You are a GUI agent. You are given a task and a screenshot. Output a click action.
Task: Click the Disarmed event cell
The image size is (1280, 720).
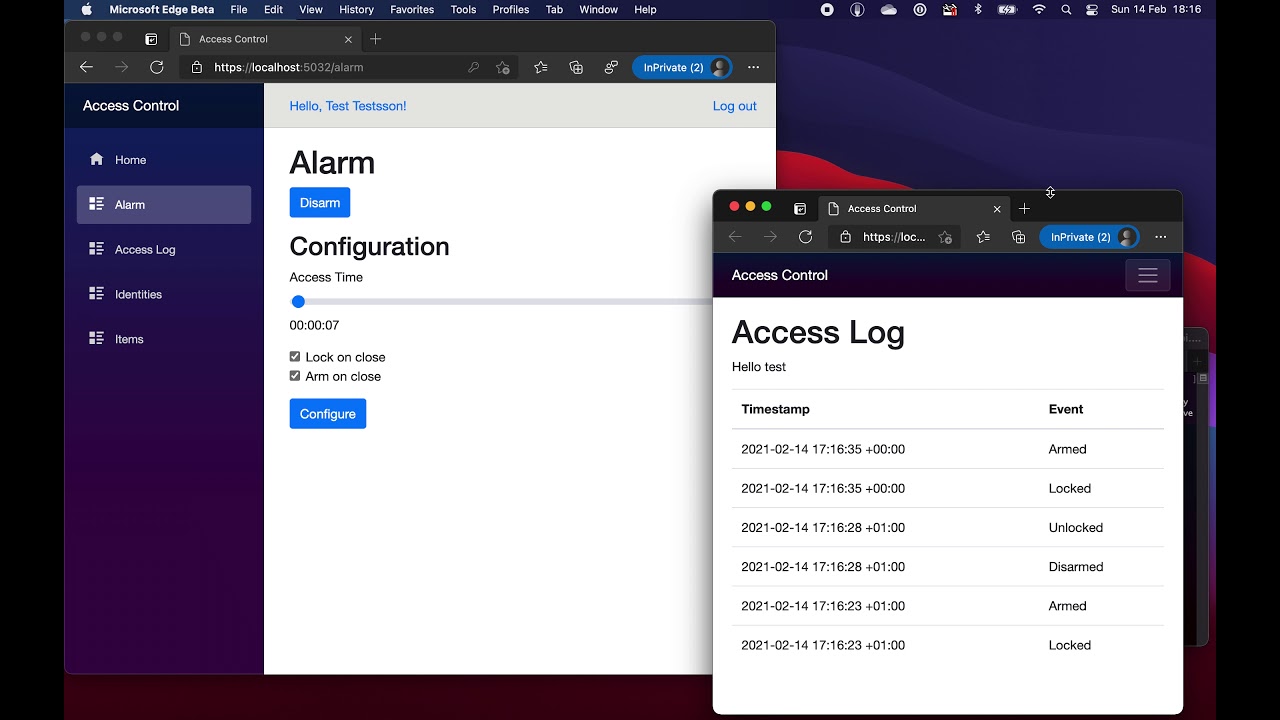click(x=1076, y=566)
